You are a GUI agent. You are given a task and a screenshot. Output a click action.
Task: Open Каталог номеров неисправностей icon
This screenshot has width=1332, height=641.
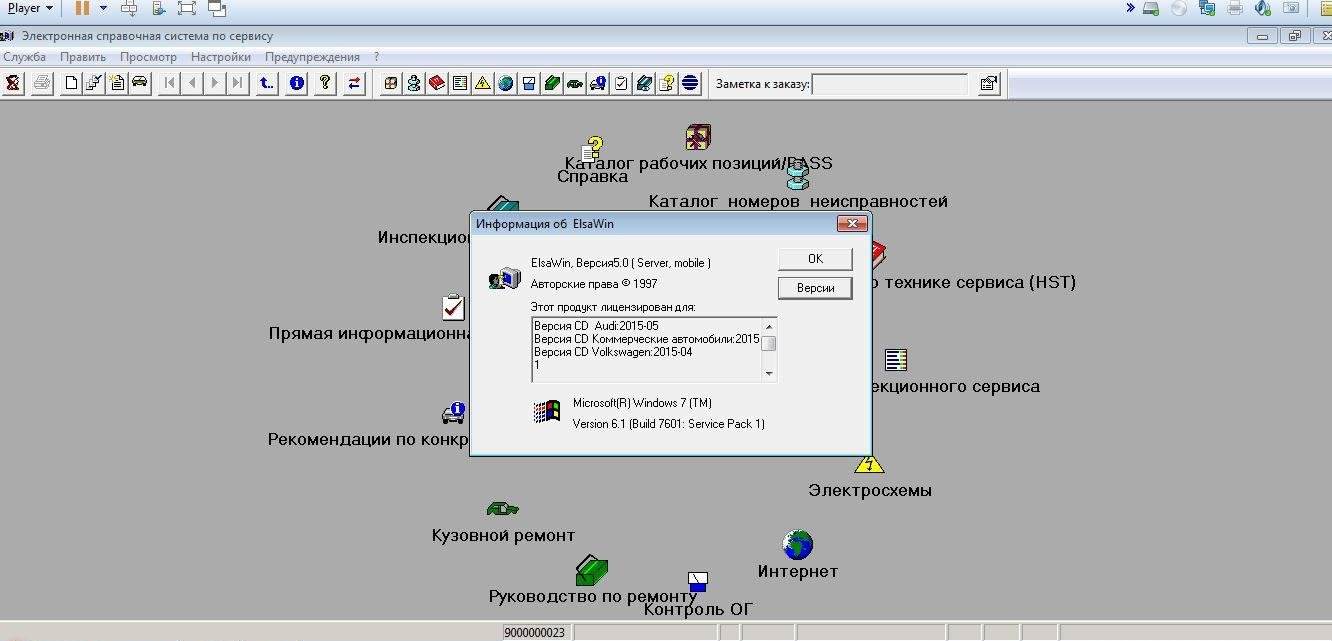click(796, 176)
